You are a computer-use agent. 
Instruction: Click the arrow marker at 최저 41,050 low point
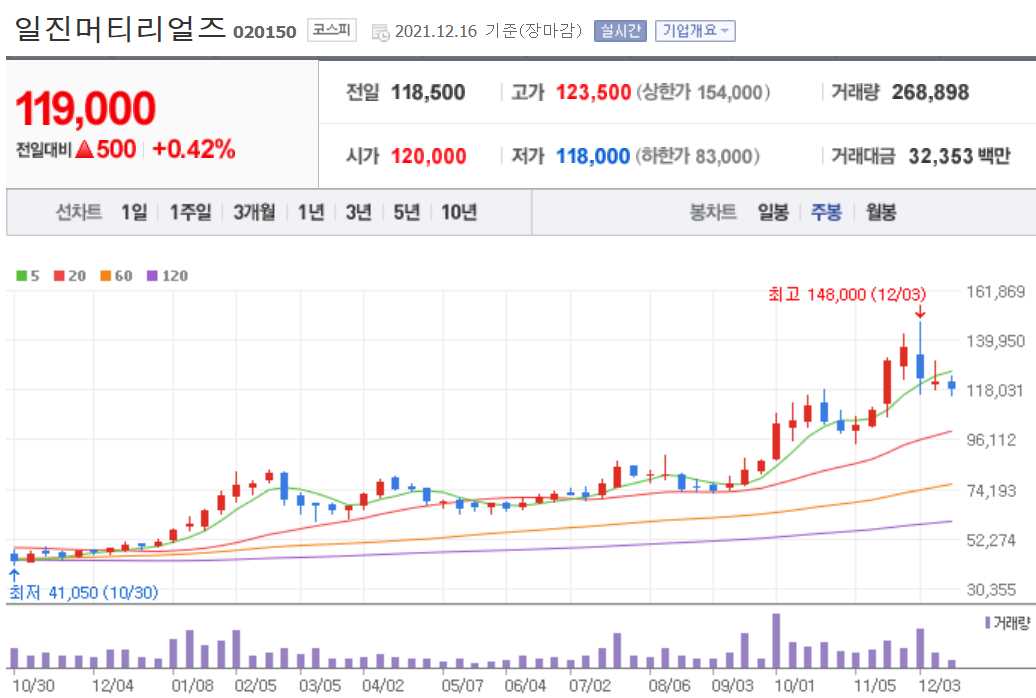[13, 572]
